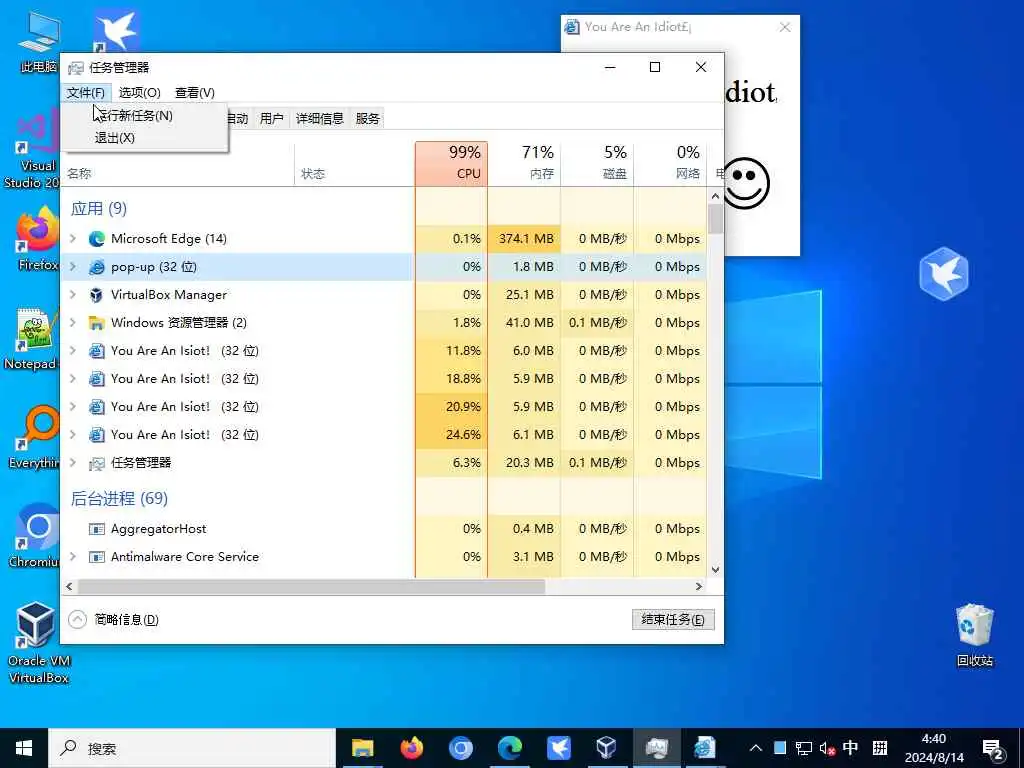Image resolution: width=1024 pixels, height=768 pixels.
Task: Expand the Windows 资源管理器 (2) group
Action: (73, 323)
